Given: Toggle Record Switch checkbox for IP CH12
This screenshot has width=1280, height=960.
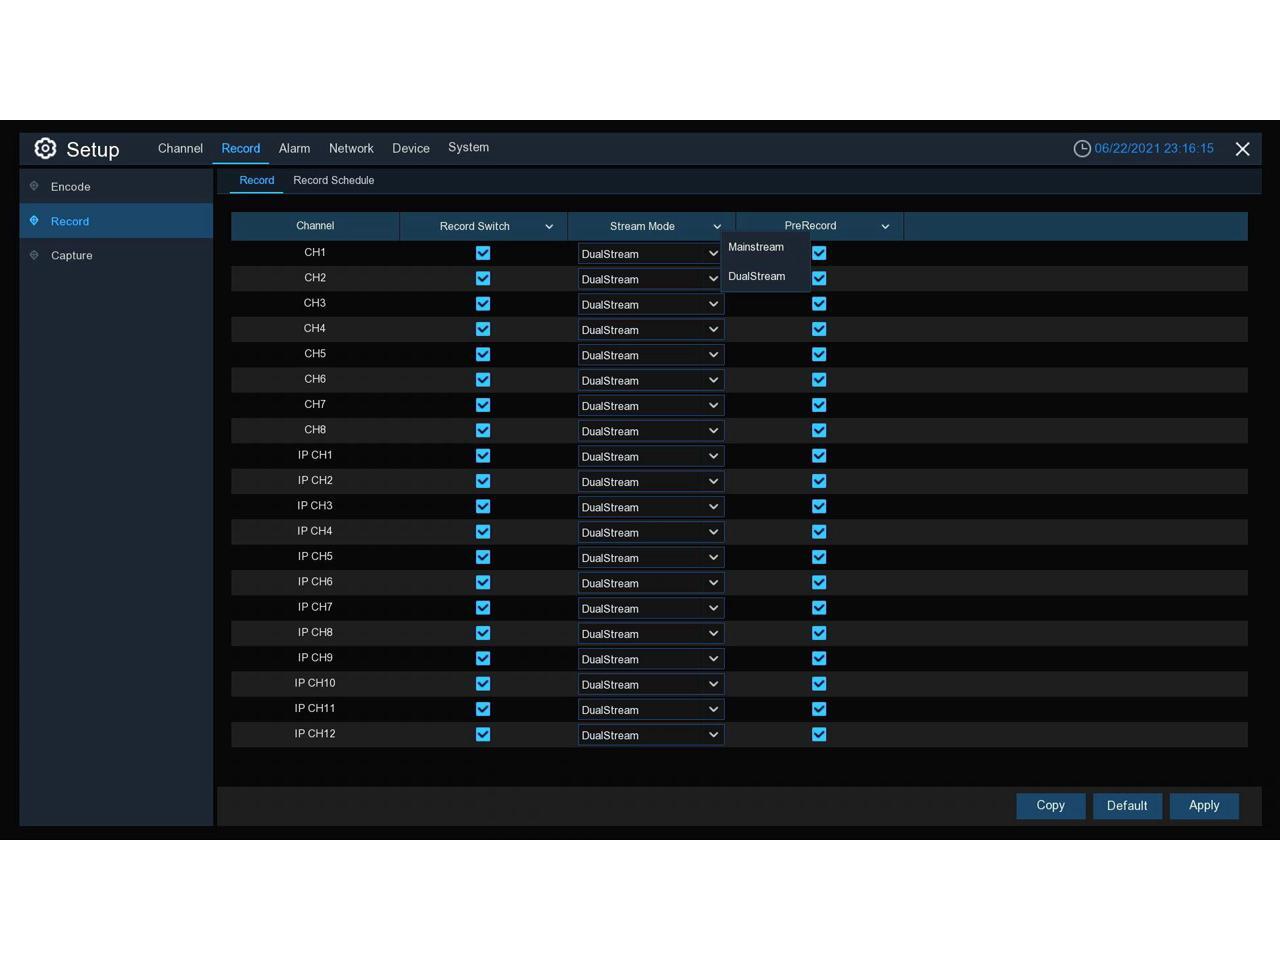Looking at the screenshot, I should [x=483, y=734].
